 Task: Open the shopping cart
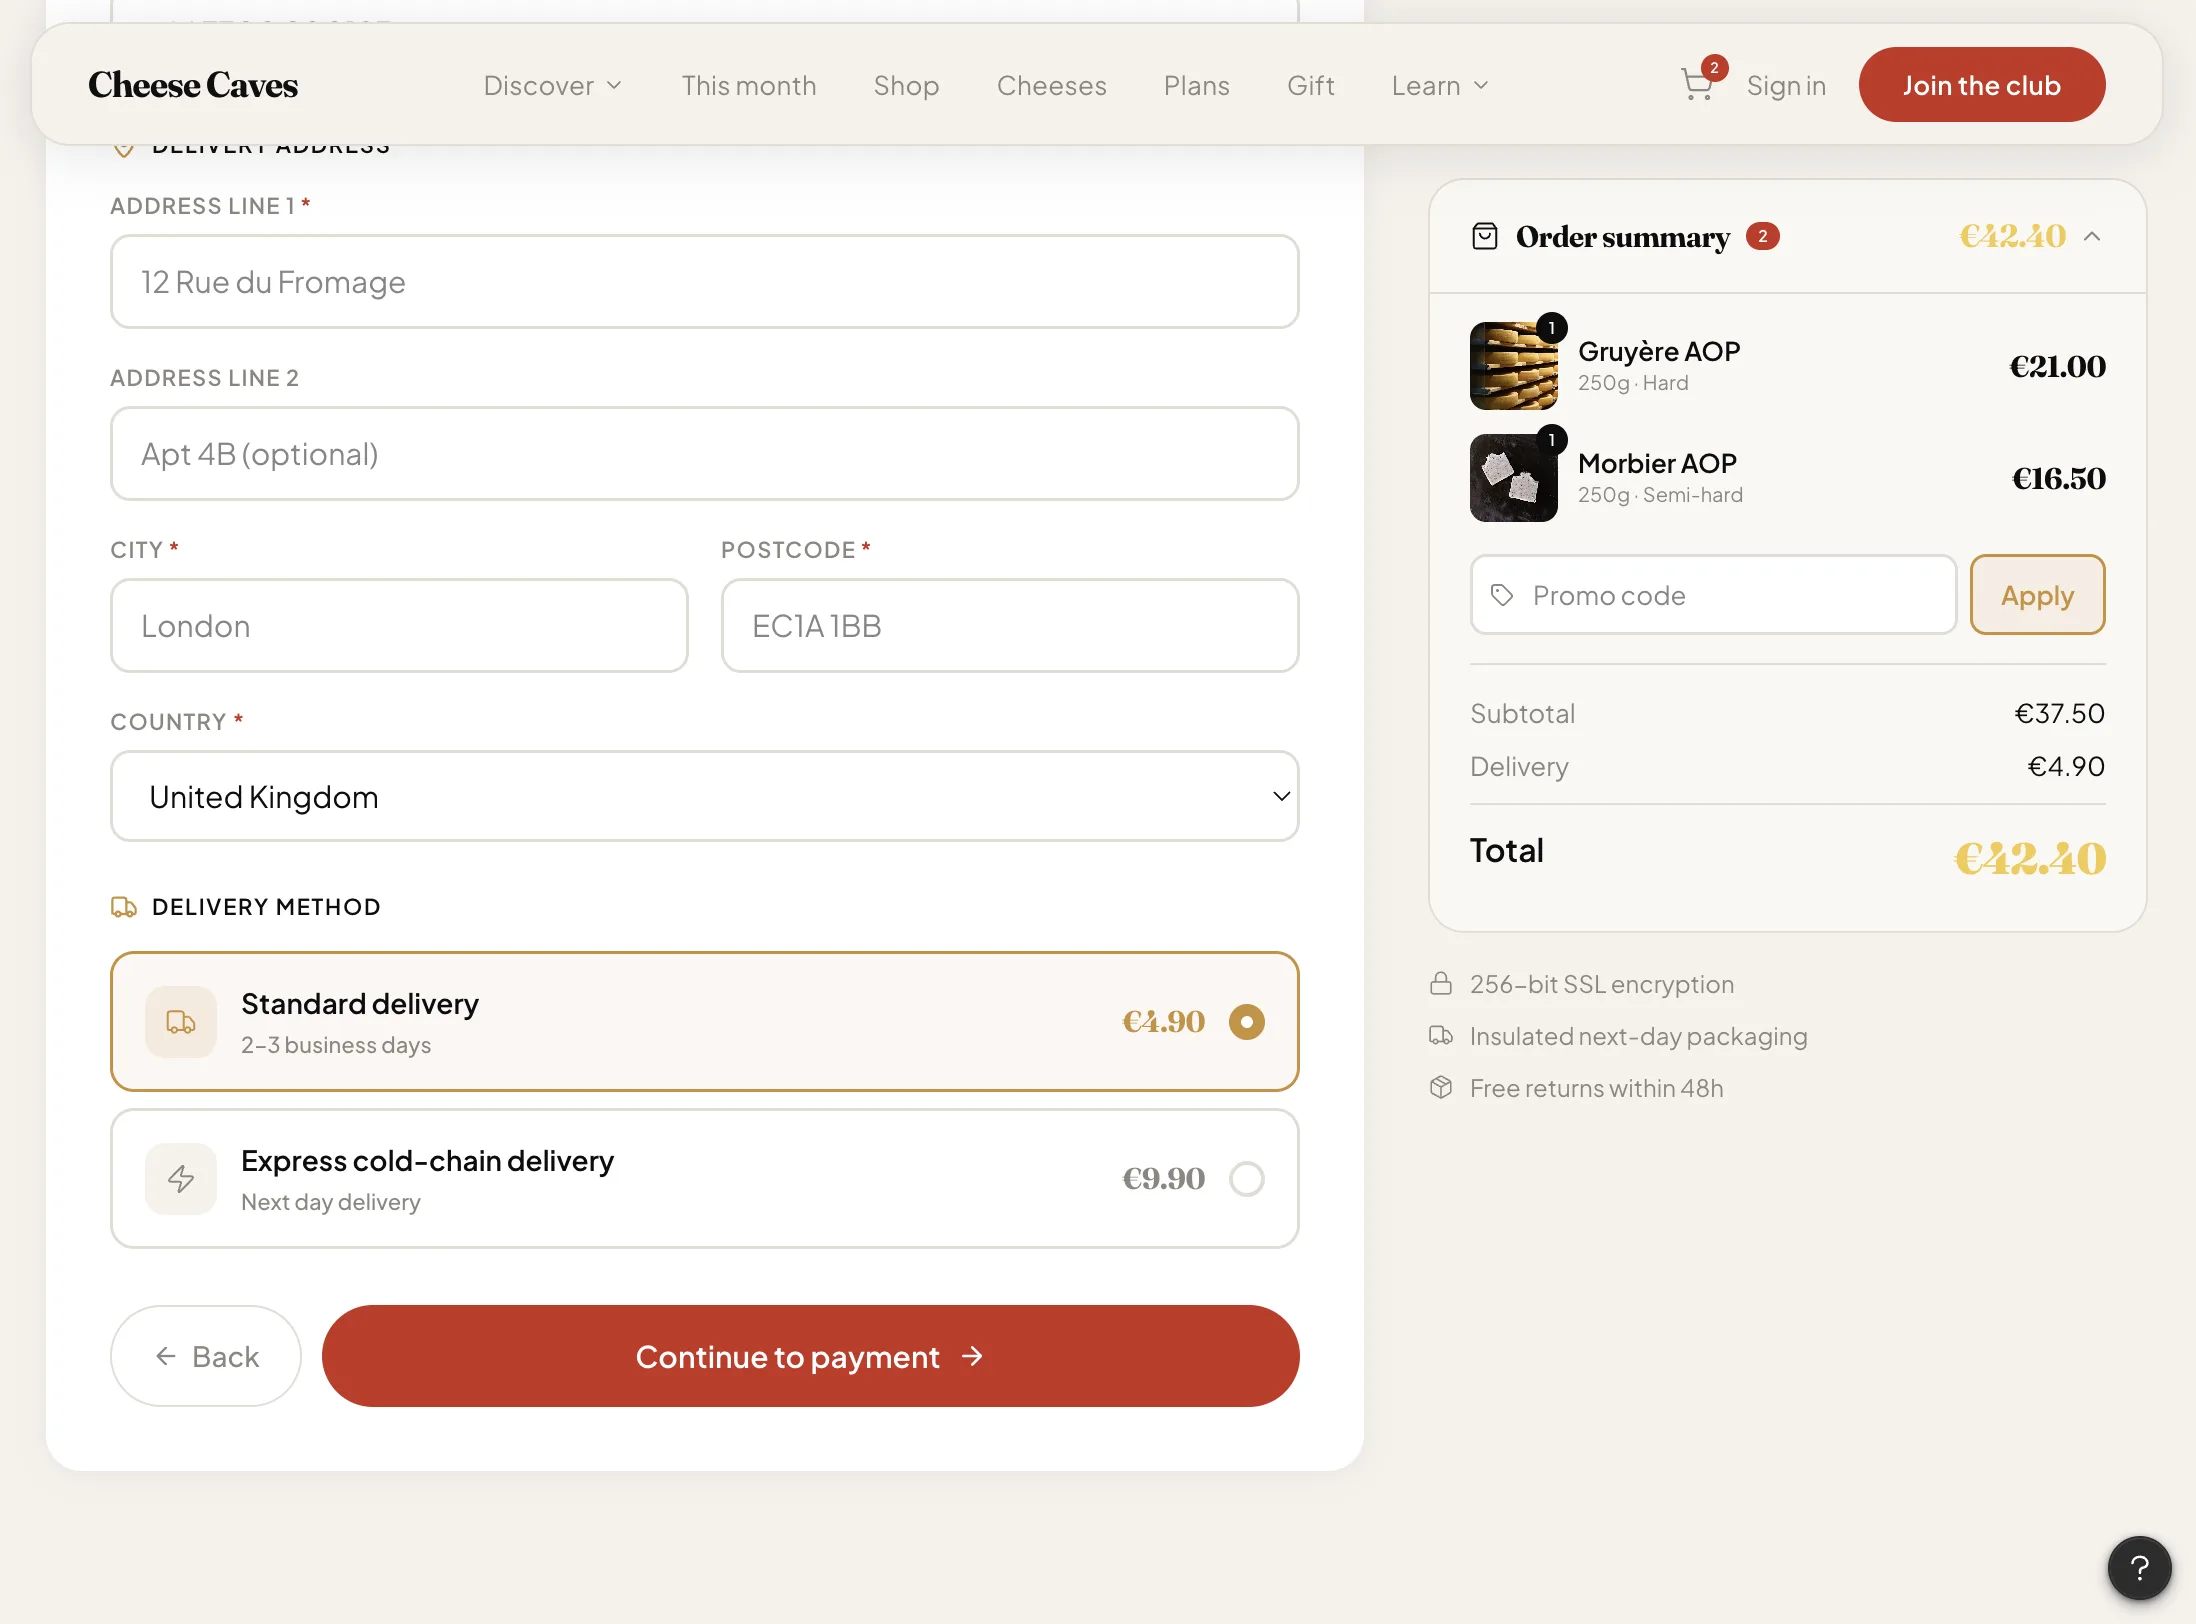click(x=1698, y=84)
